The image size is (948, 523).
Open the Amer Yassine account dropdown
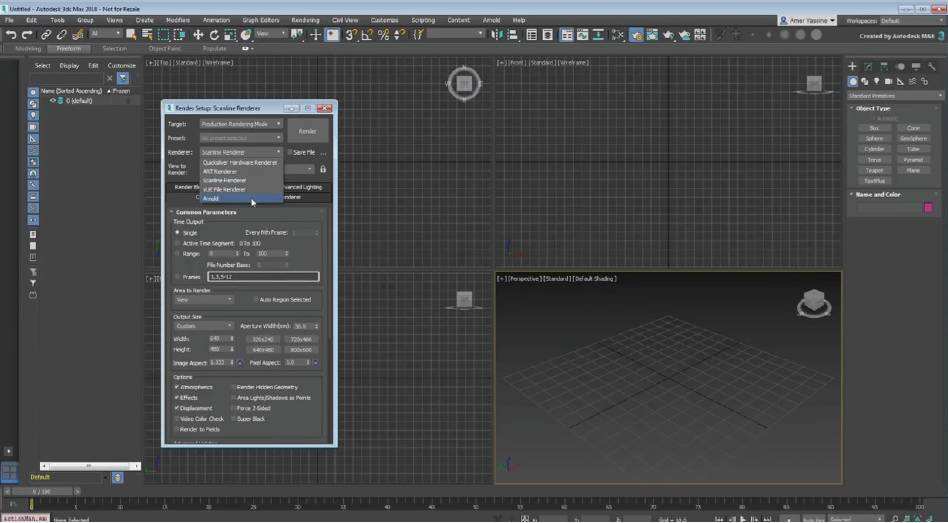pyautogui.click(x=807, y=21)
